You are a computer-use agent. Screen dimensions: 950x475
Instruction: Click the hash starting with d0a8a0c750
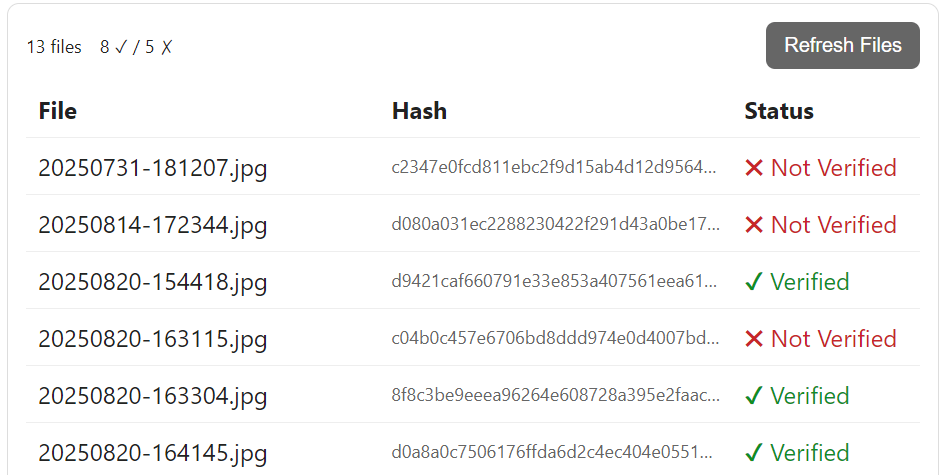pyautogui.click(x=554, y=452)
